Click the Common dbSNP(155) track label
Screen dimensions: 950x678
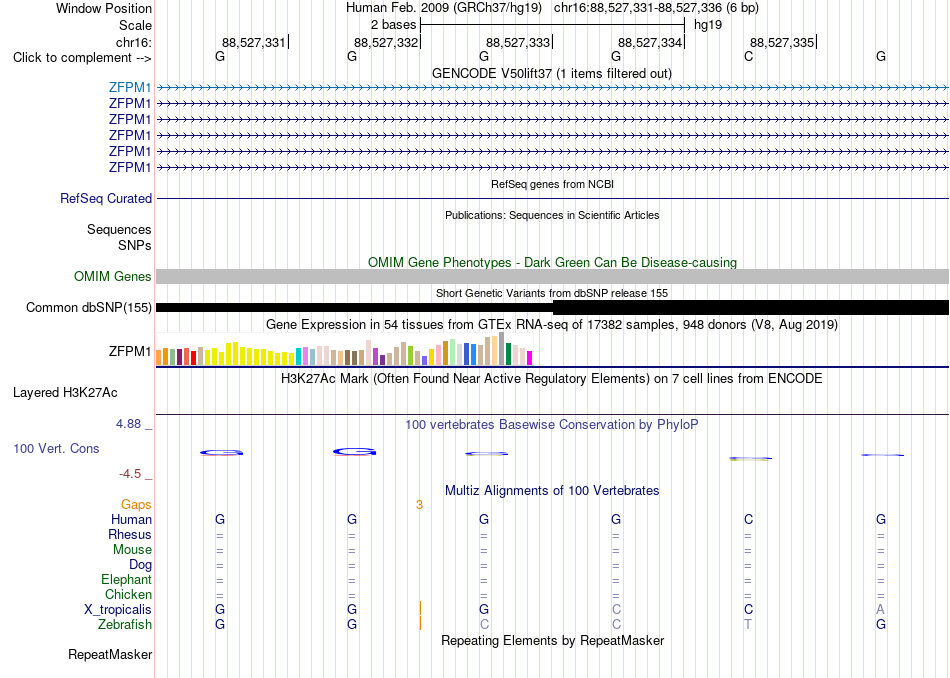click(x=88, y=307)
